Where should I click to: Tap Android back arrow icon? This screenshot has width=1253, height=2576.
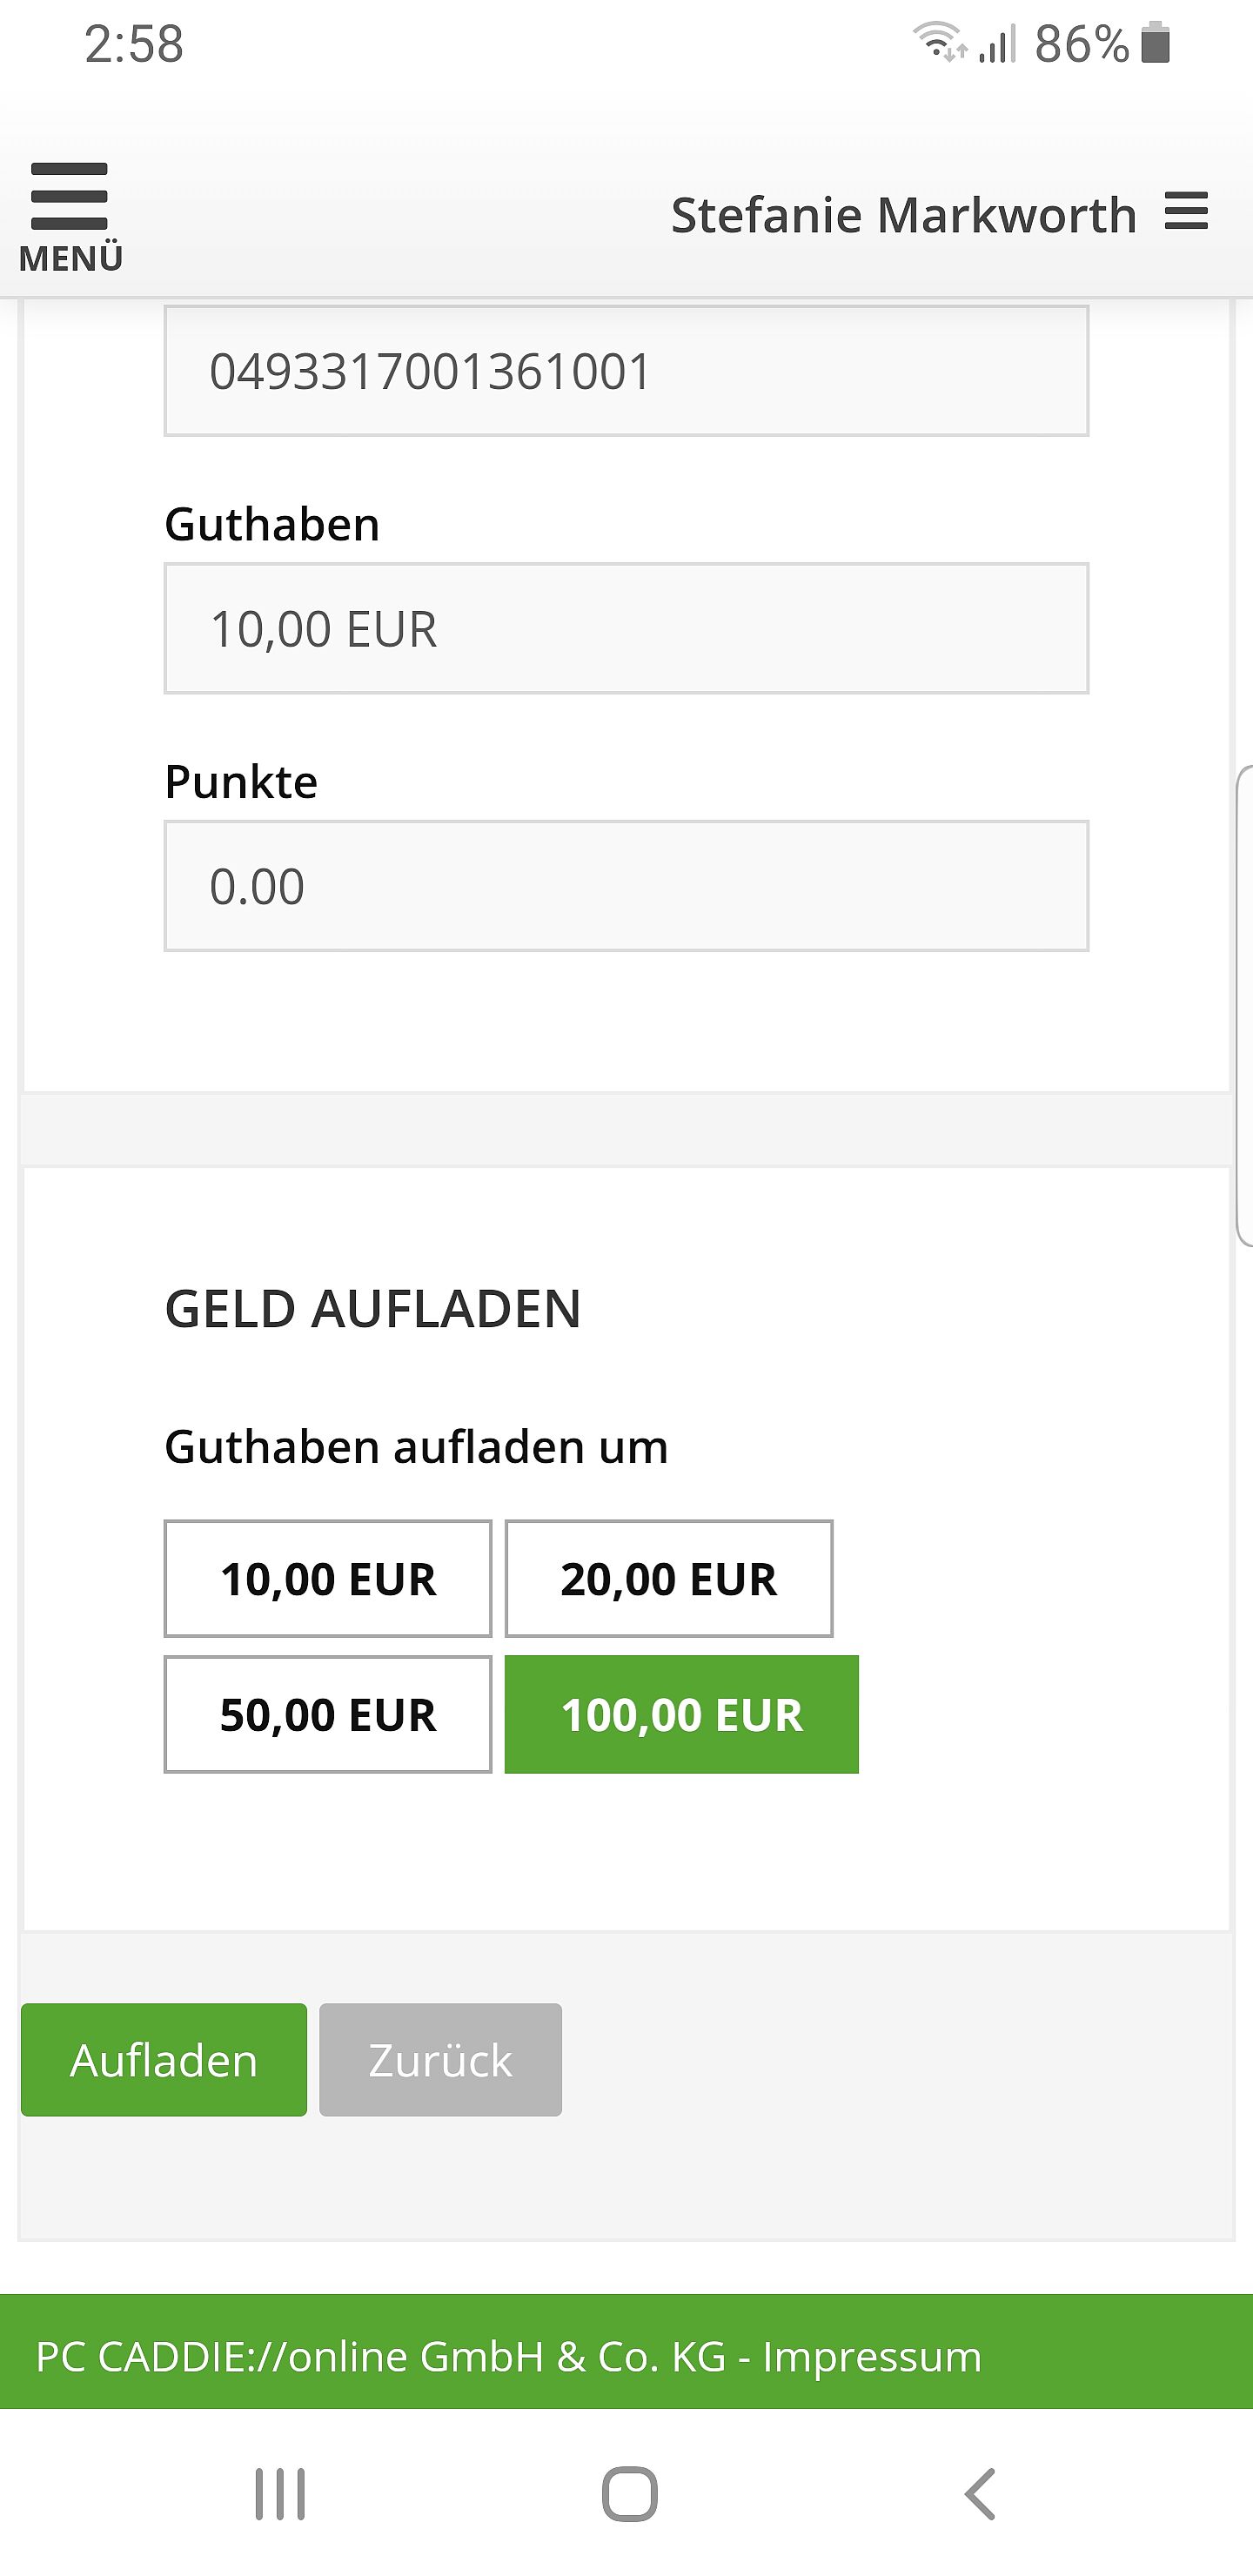pyautogui.click(x=980, y=2493)
